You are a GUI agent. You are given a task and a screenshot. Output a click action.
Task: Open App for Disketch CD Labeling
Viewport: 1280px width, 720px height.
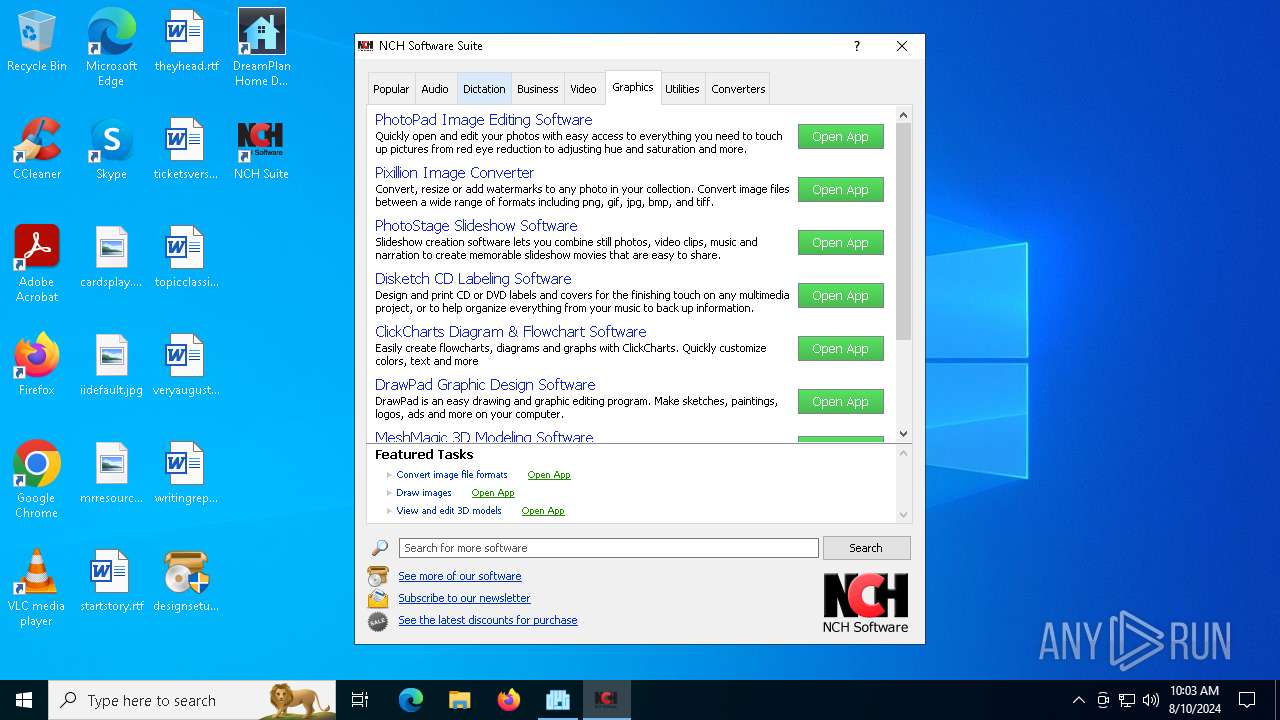(x=841, y=296)
